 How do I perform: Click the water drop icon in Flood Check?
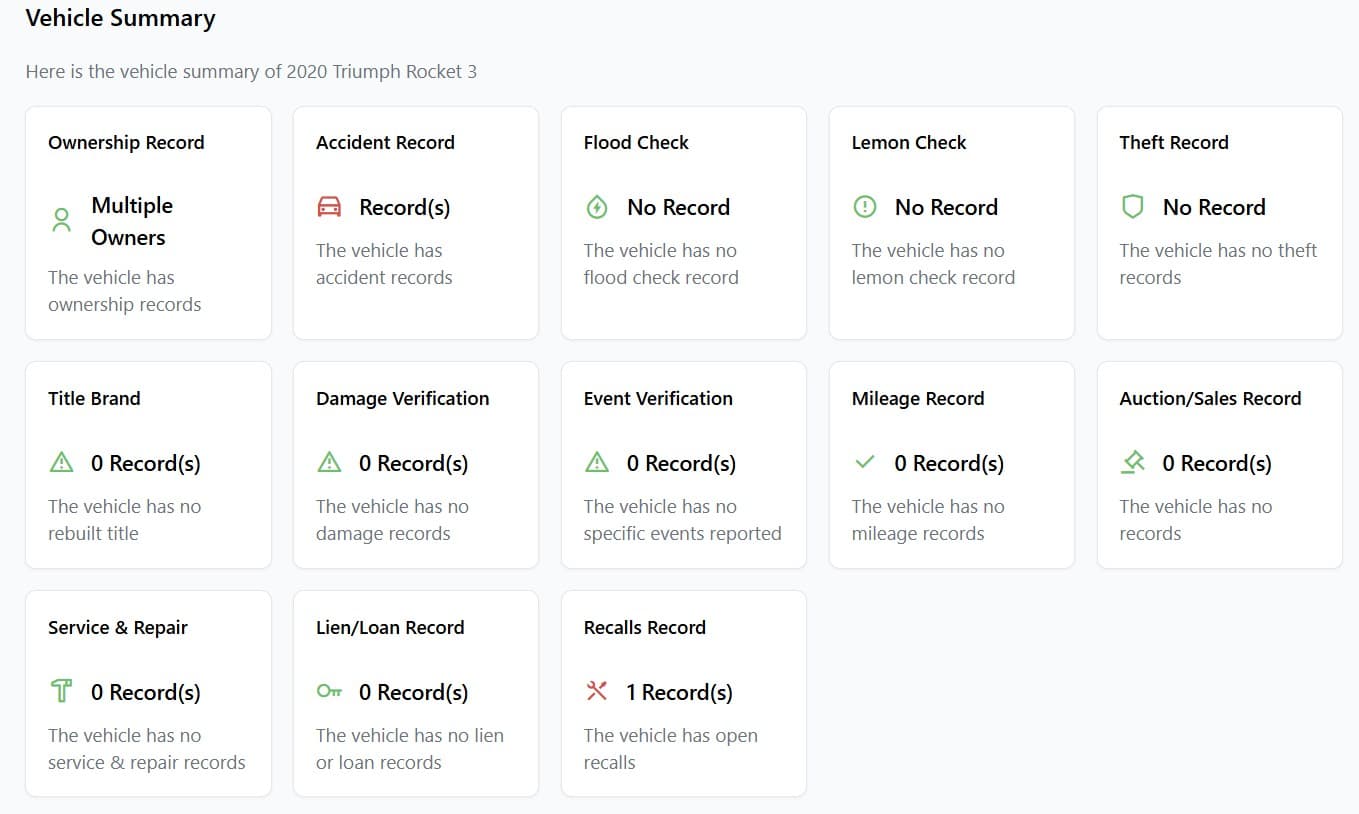point(597,207)
